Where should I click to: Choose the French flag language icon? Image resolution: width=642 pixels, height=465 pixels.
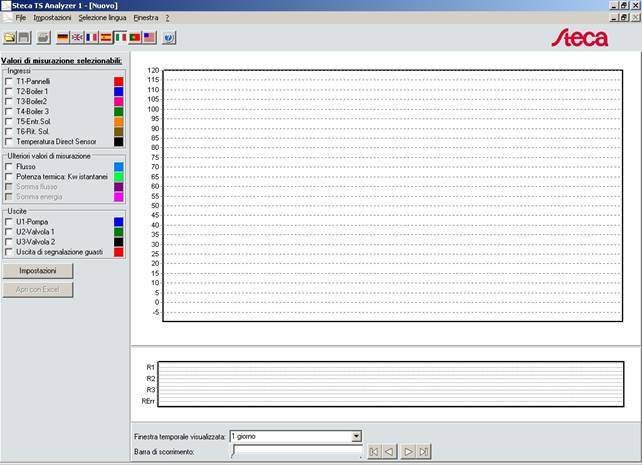coord(92,38)
